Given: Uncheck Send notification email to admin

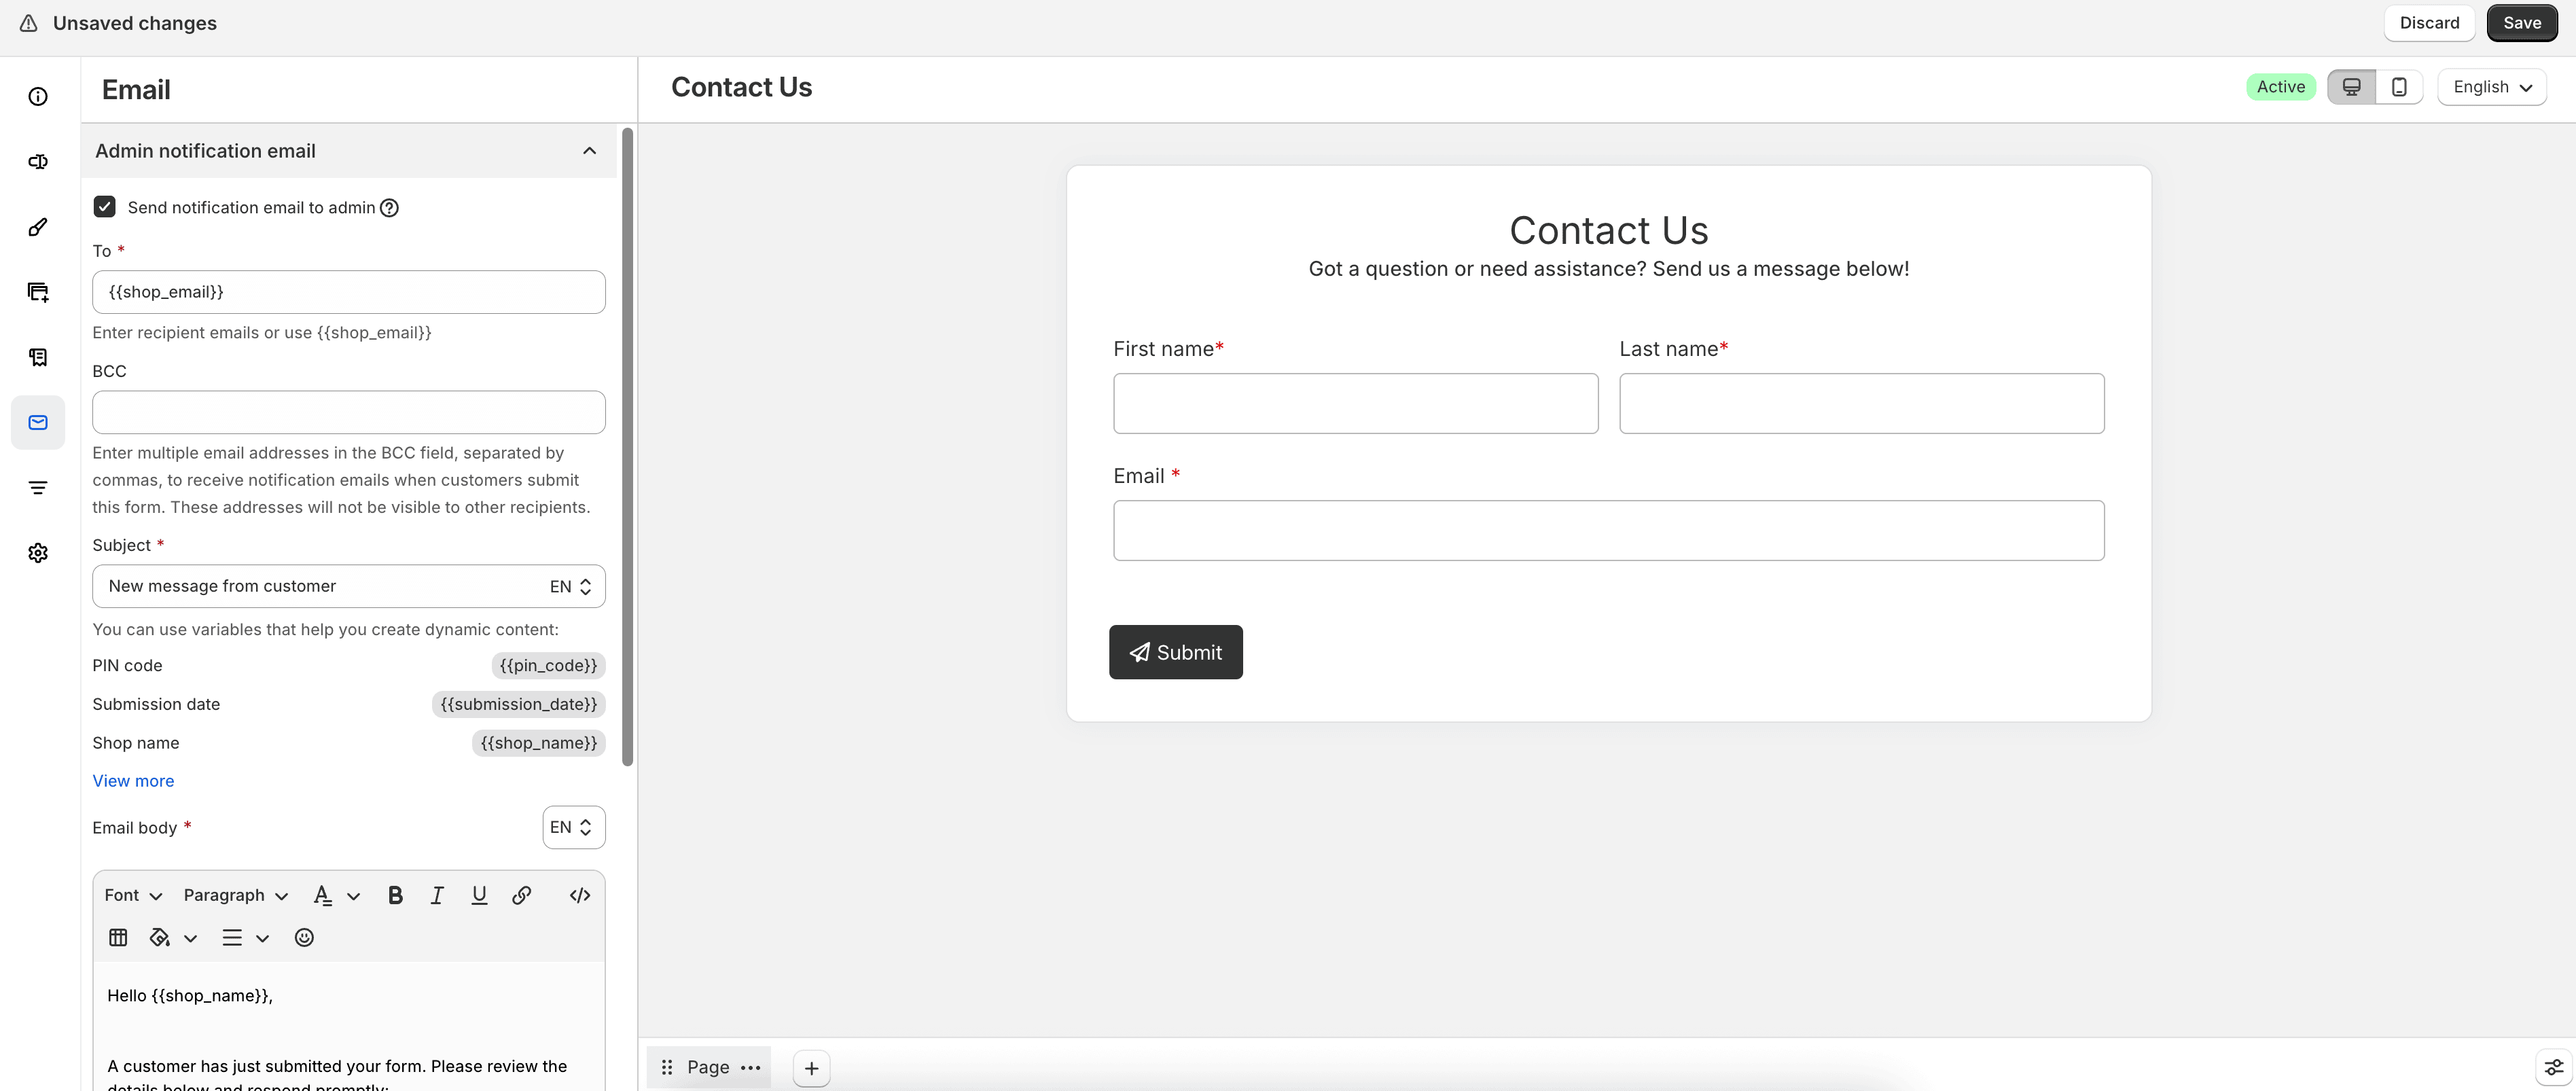Looking at the screenshot, I should 104,207.
